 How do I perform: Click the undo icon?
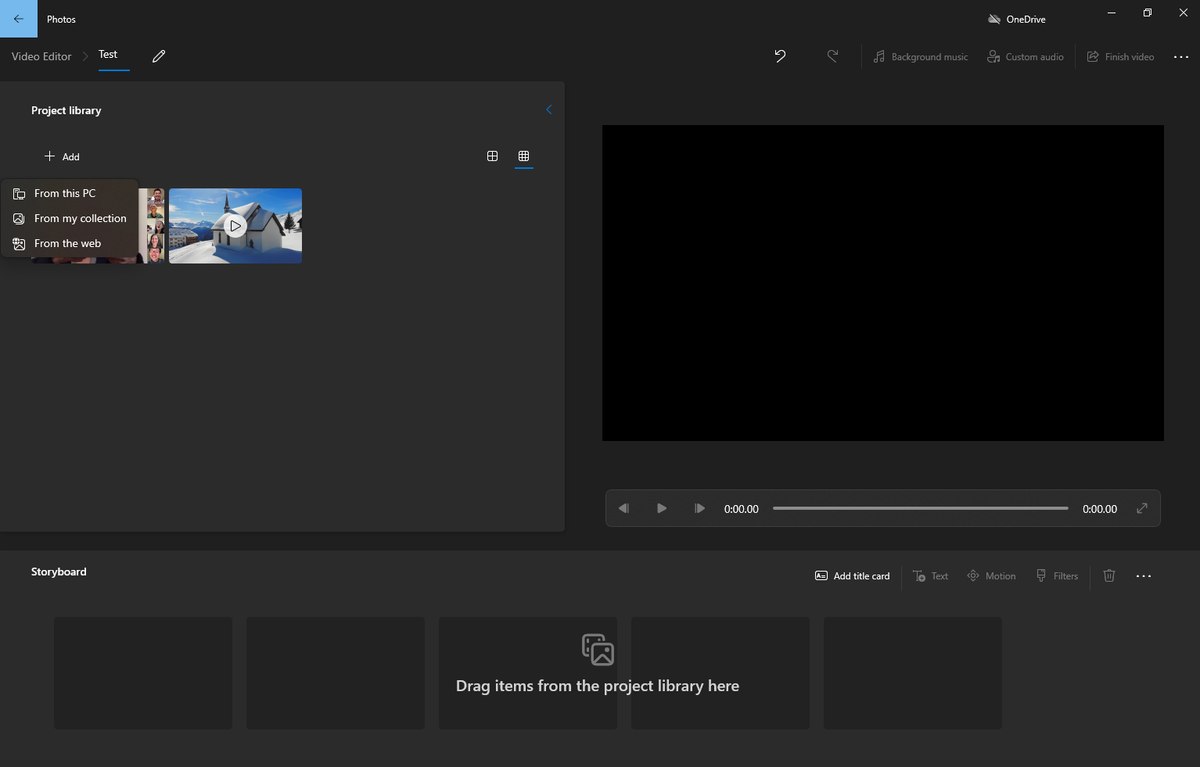tap(780, 57)
